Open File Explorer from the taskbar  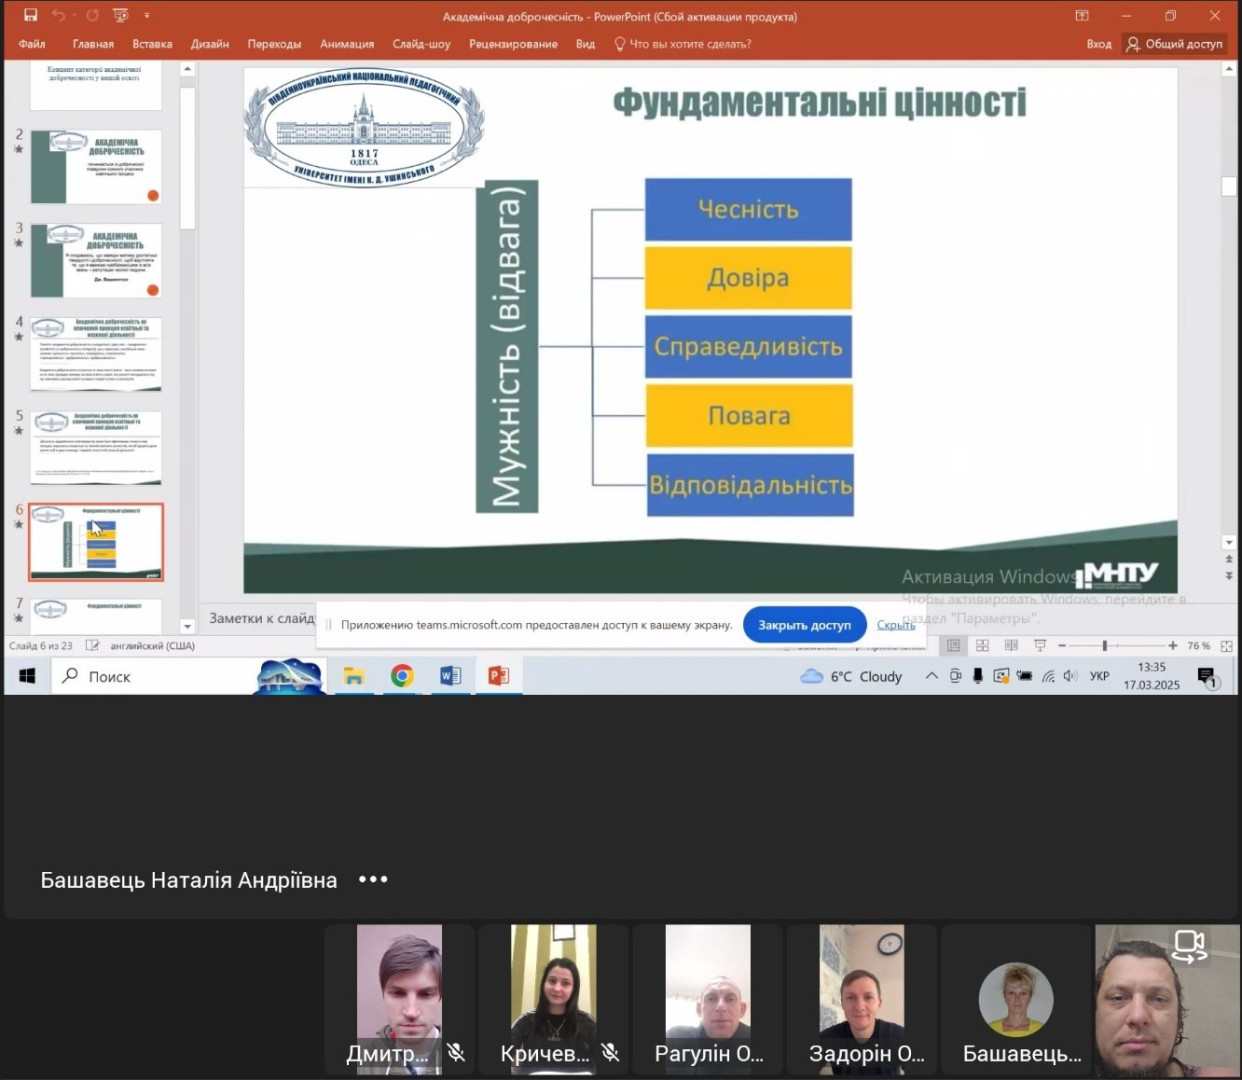click(353, 676)
